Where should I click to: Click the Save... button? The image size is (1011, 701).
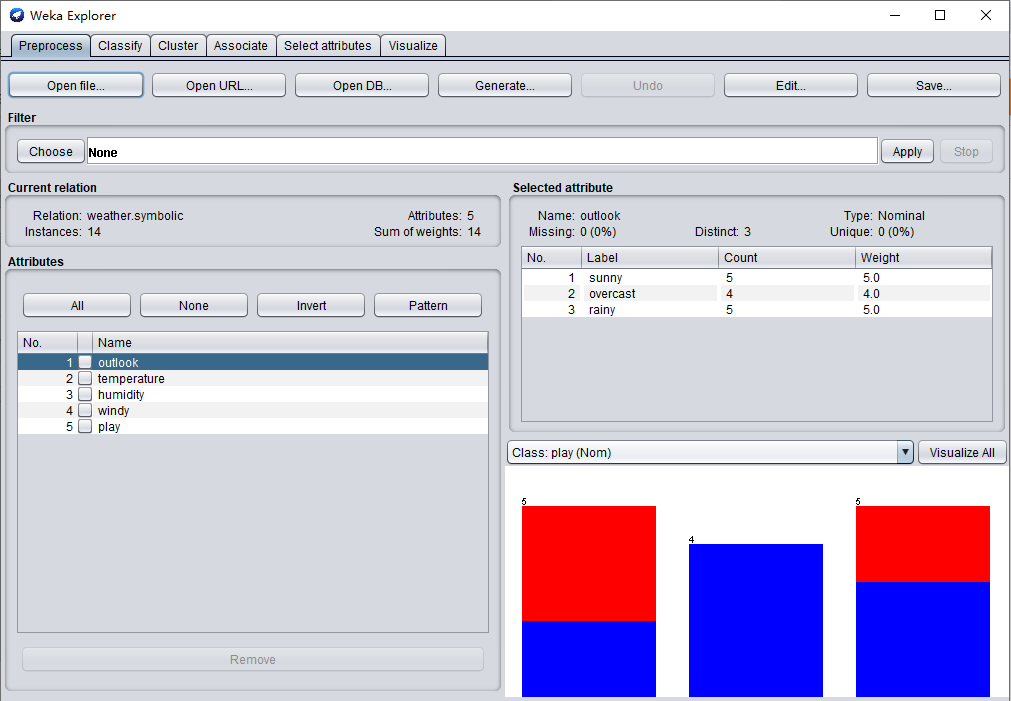pos(934,85)
